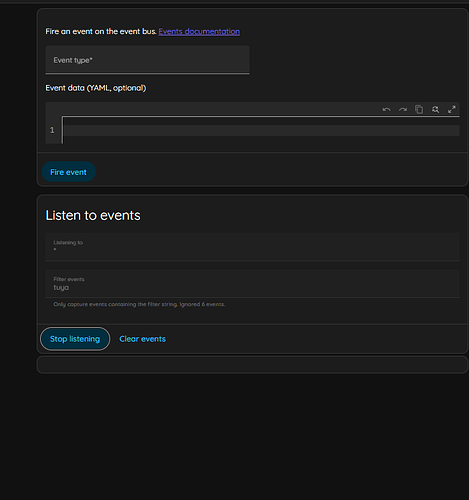Click the Filter events label text
This screenshot has height=500, width=469.
[x=69, y=279]
